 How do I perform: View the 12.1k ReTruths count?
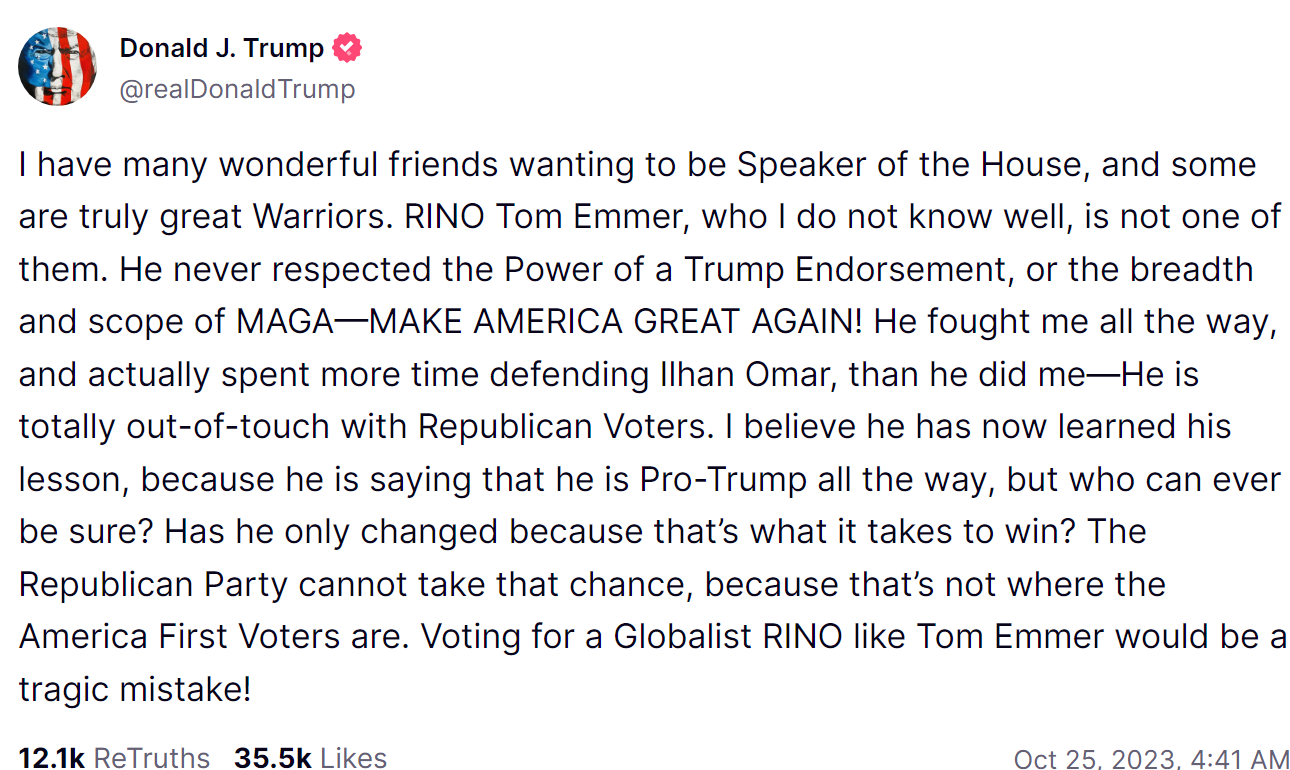point(52,758)
